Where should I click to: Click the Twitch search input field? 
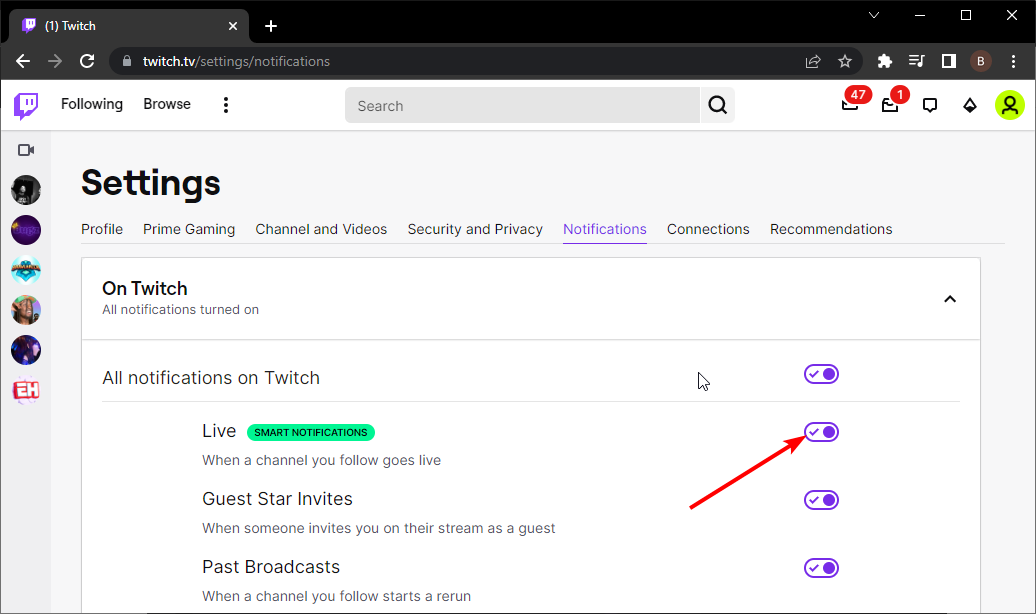coord(522,105)
